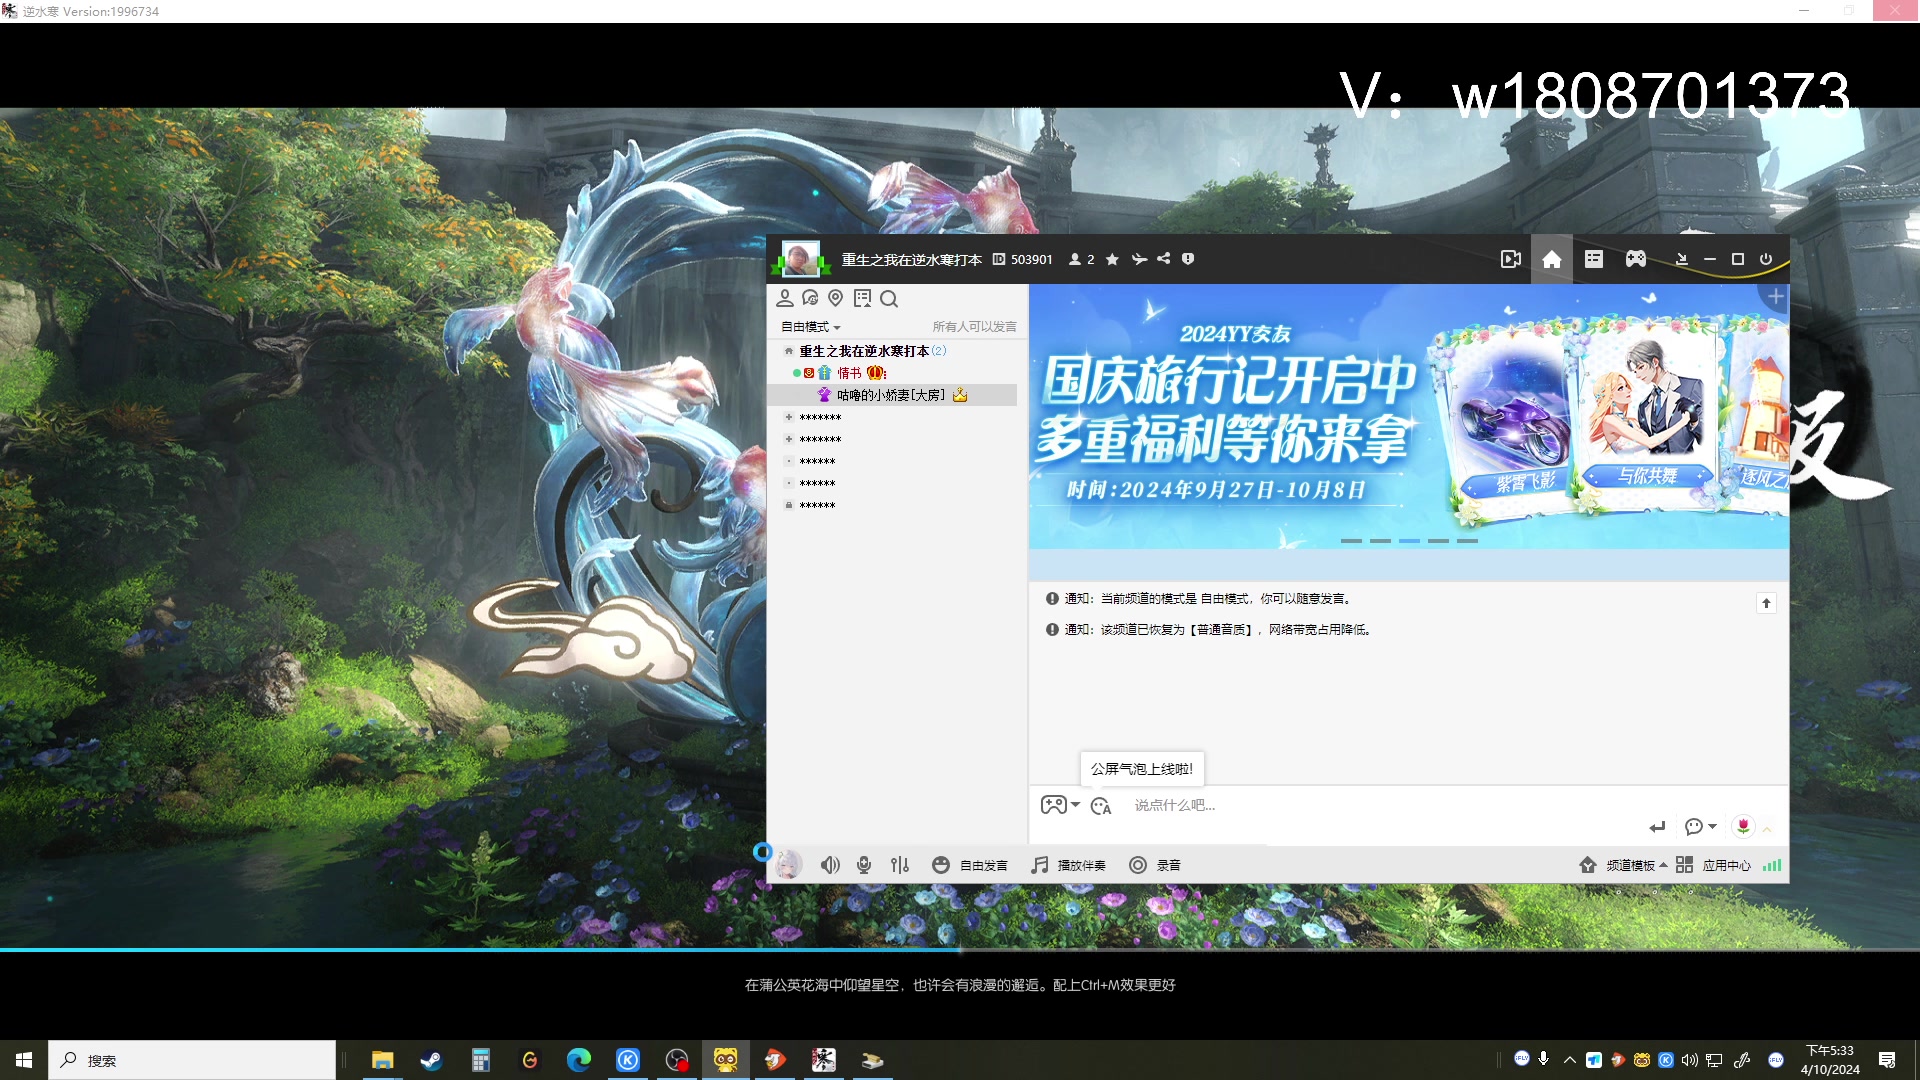Open the emoji font icon in chat input
This screenshot has width=1920, height=1080.
(1101, 806)
